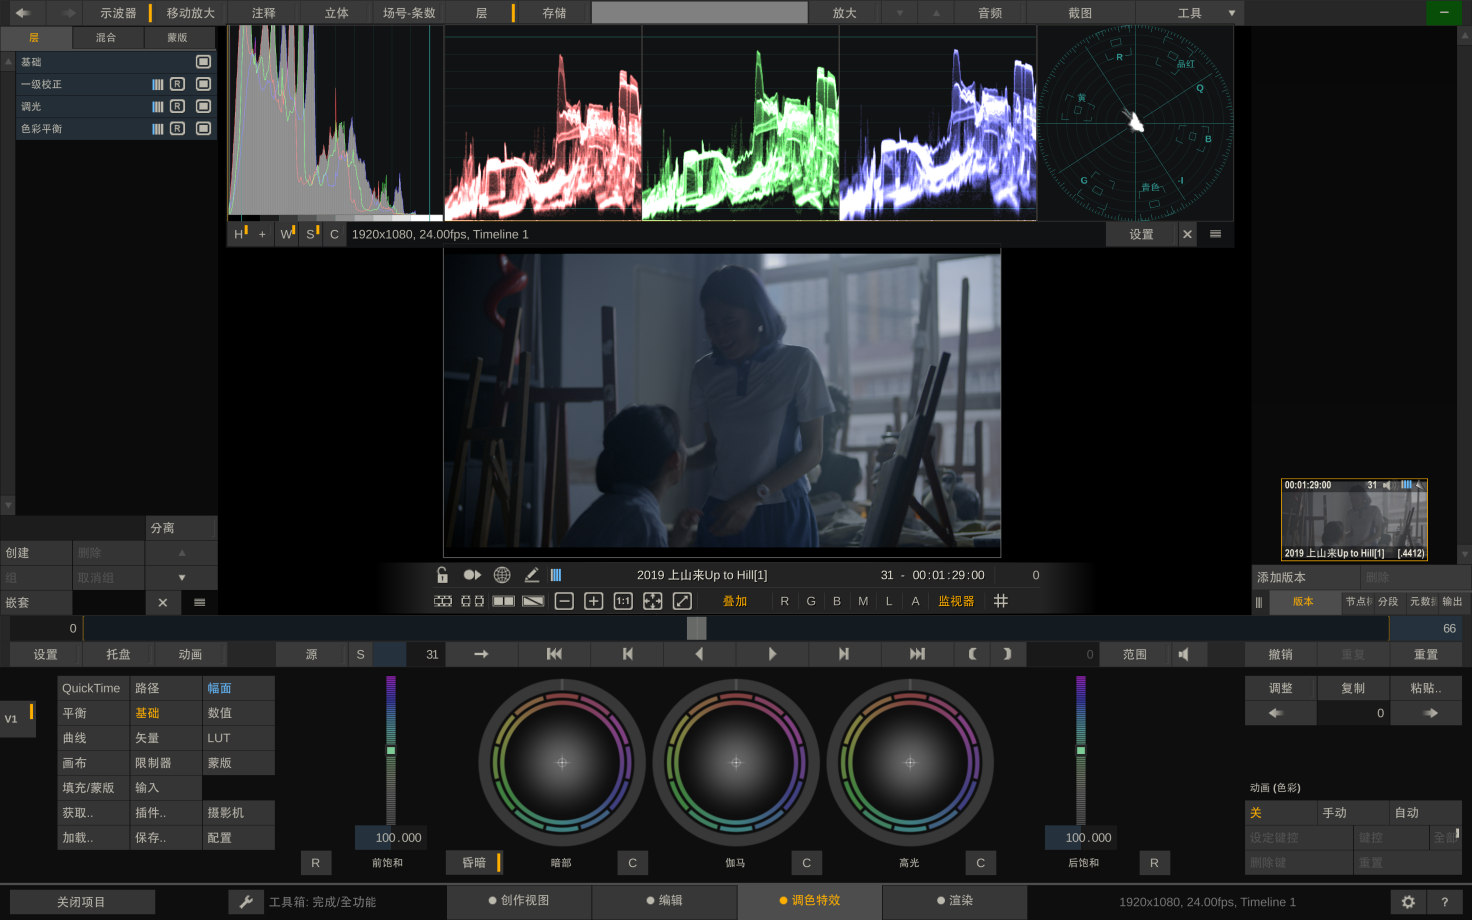The width and height of the screenshot is (1472, 920).
Task: Click the clip thumbnail at 00:01:29:00
Action: click(x=1354, y=520)
